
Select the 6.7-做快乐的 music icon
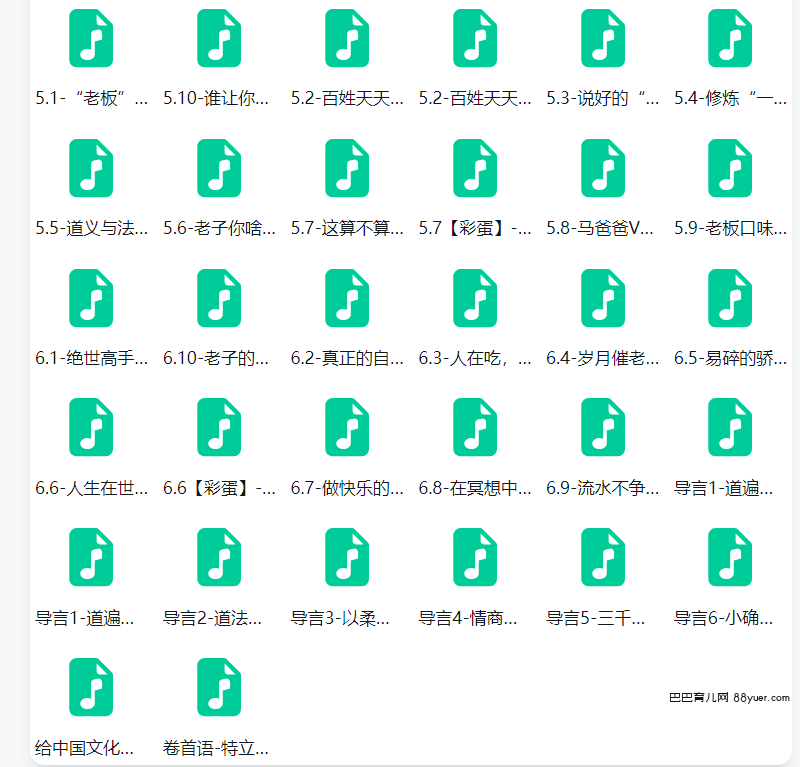click(x=347, y=427)
